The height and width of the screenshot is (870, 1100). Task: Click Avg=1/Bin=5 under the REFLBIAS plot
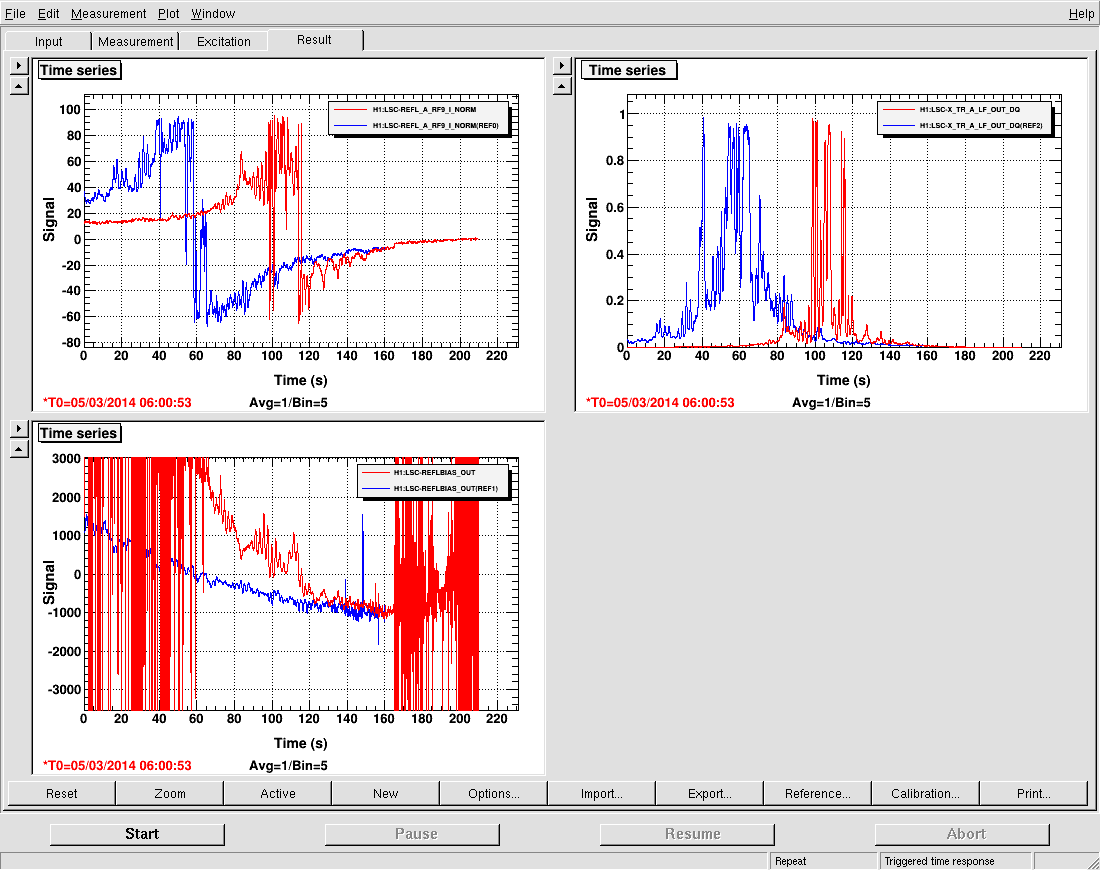tap(288, 765)
